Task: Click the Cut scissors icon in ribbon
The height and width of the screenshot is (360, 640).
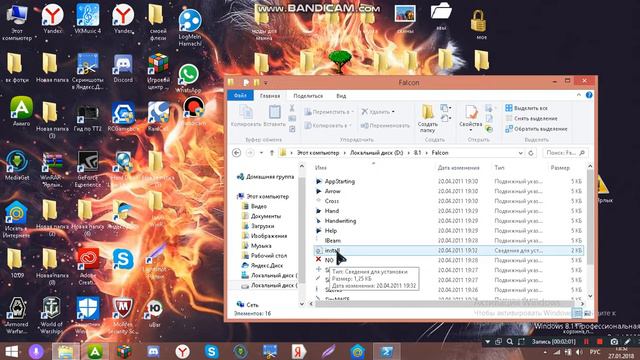Action: pyautogui.click(x=292, y=108)
